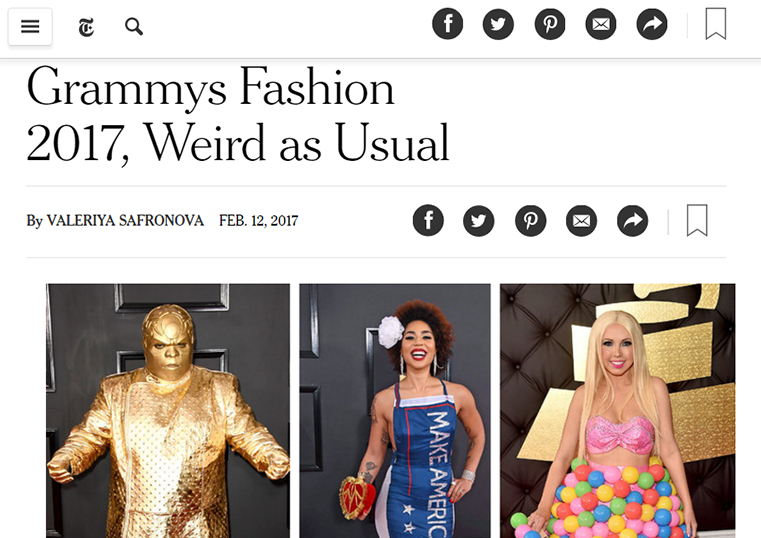Open the gold costume photo
The width and height of the screenshot is (761, 538).
[x=168, y=410]
